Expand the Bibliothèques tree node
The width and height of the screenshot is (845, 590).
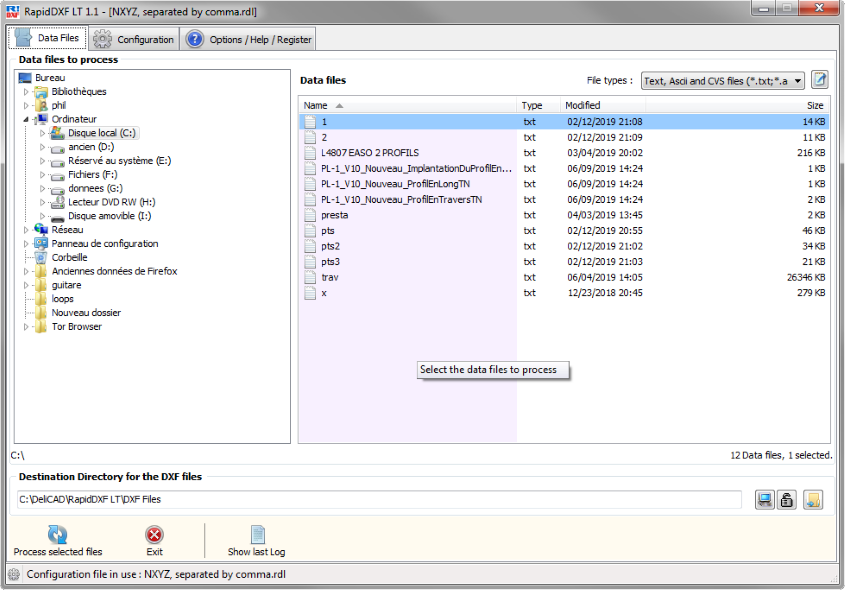26,92
